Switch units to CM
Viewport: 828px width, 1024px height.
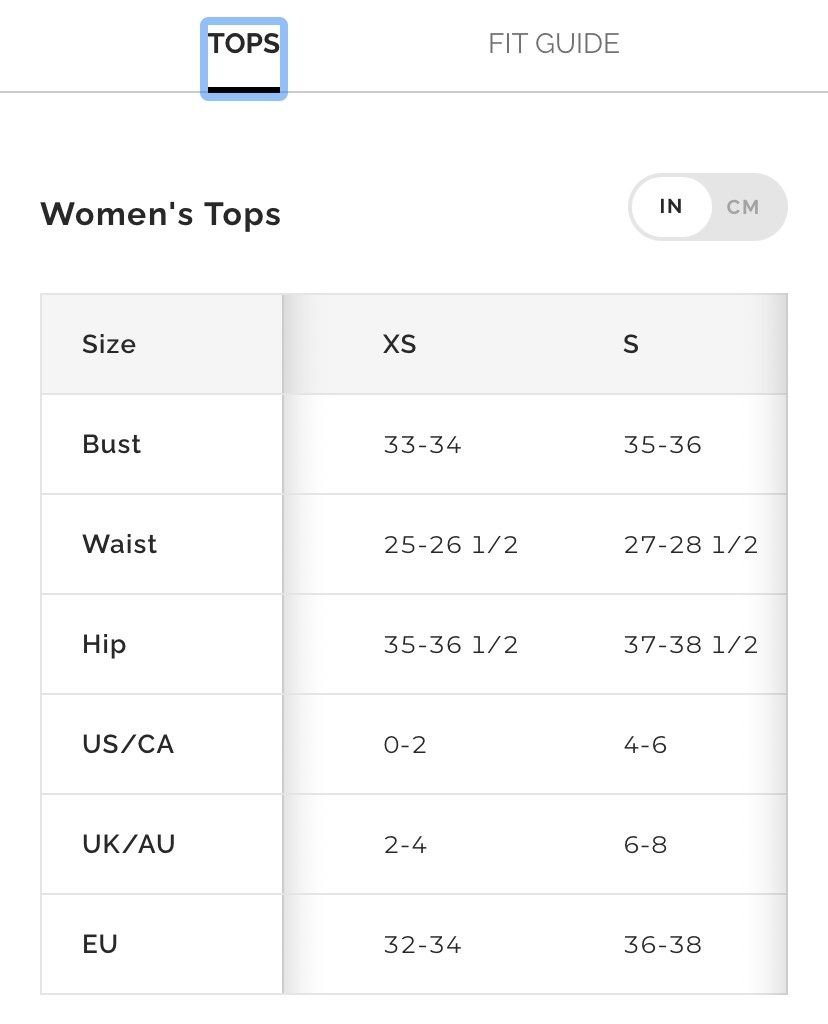tap(743, 207)
